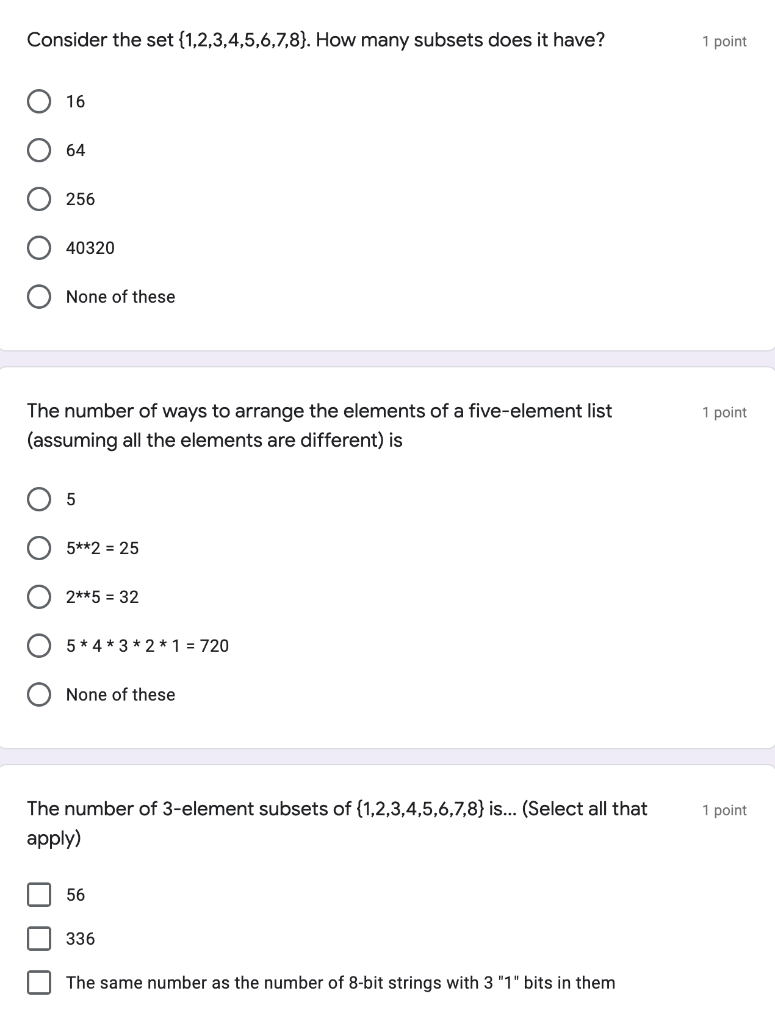Choose 64 as the number of subsets
Screen dimensions: 775x1024
coord(39,150)
